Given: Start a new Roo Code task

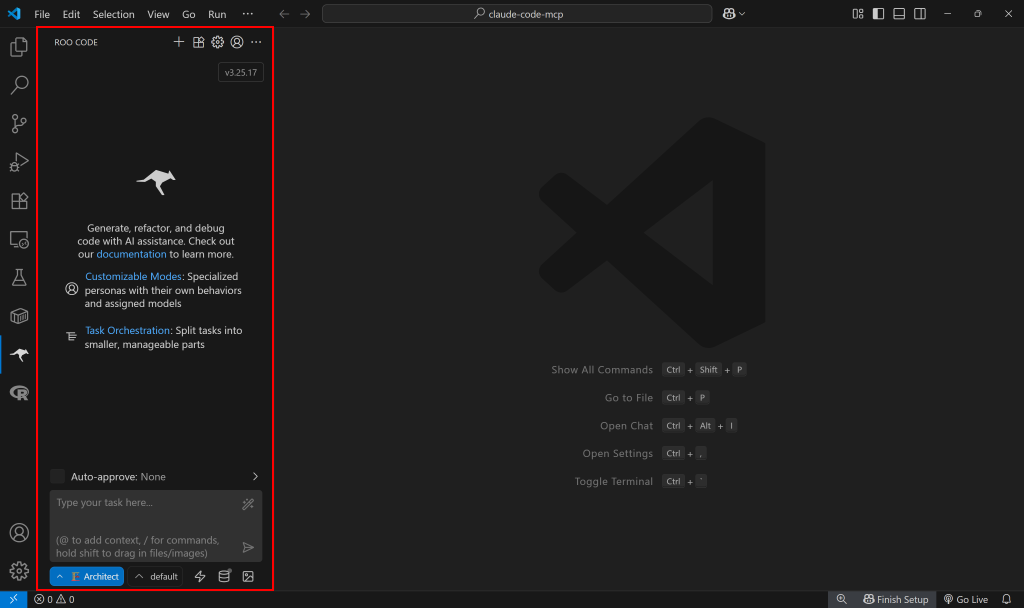Looking at the screenshot, I should coord(178,42).
